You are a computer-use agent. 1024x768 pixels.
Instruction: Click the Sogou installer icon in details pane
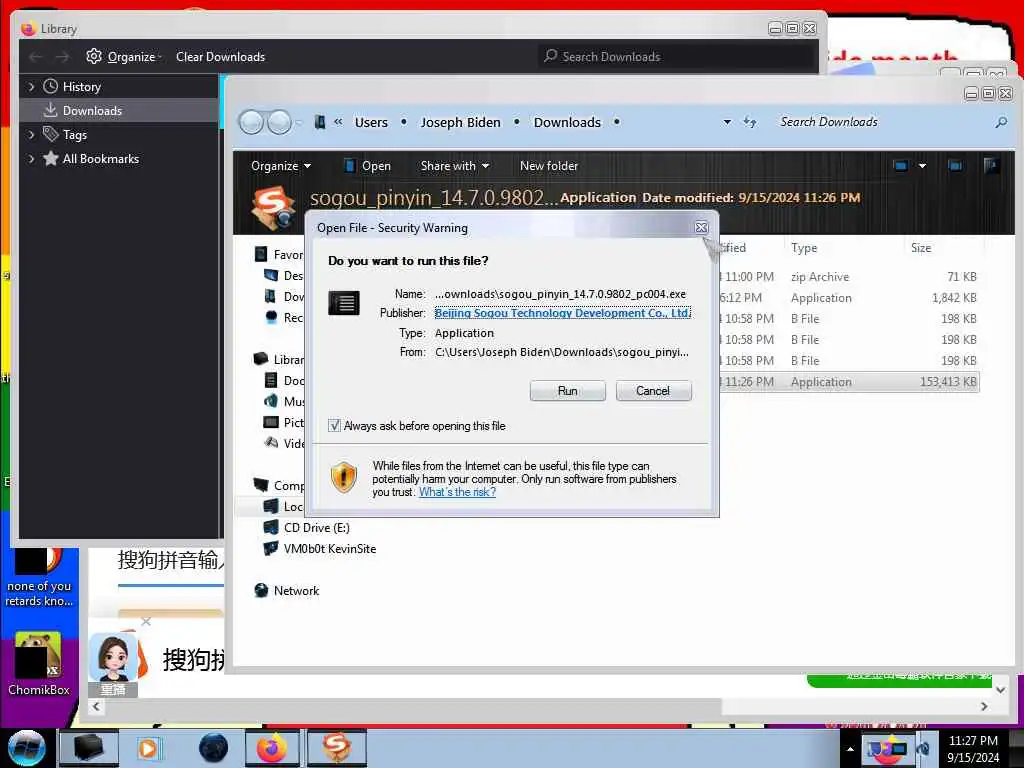pyautogui.click(x=273, y=208)
